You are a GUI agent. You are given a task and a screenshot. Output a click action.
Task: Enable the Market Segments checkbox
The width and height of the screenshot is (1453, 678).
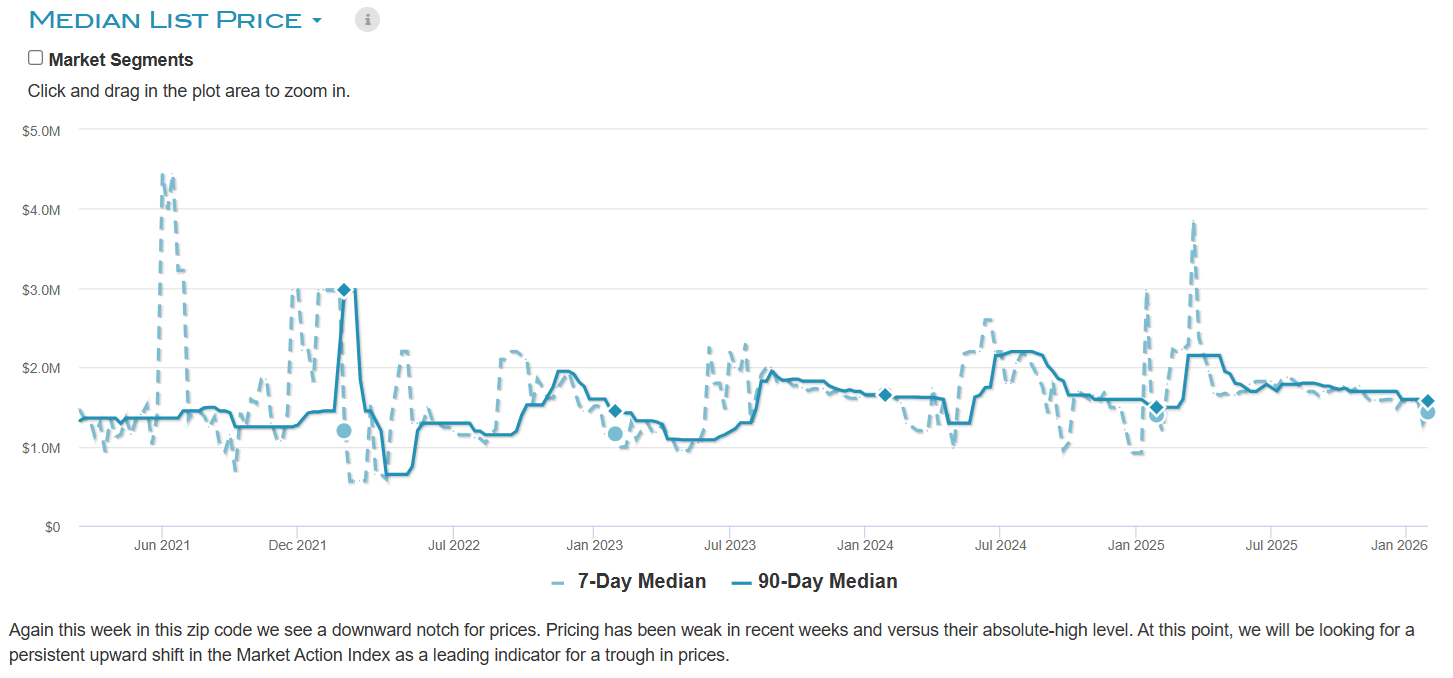tap(36, 58)
